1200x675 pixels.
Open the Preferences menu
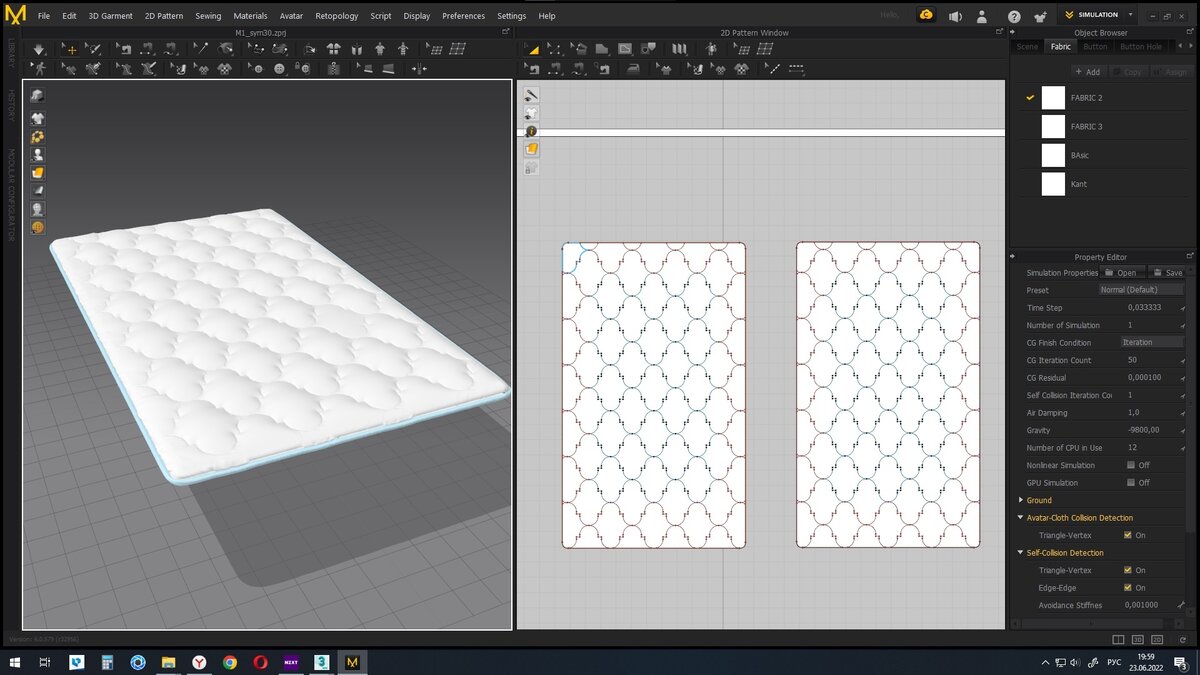coord(463,16)
